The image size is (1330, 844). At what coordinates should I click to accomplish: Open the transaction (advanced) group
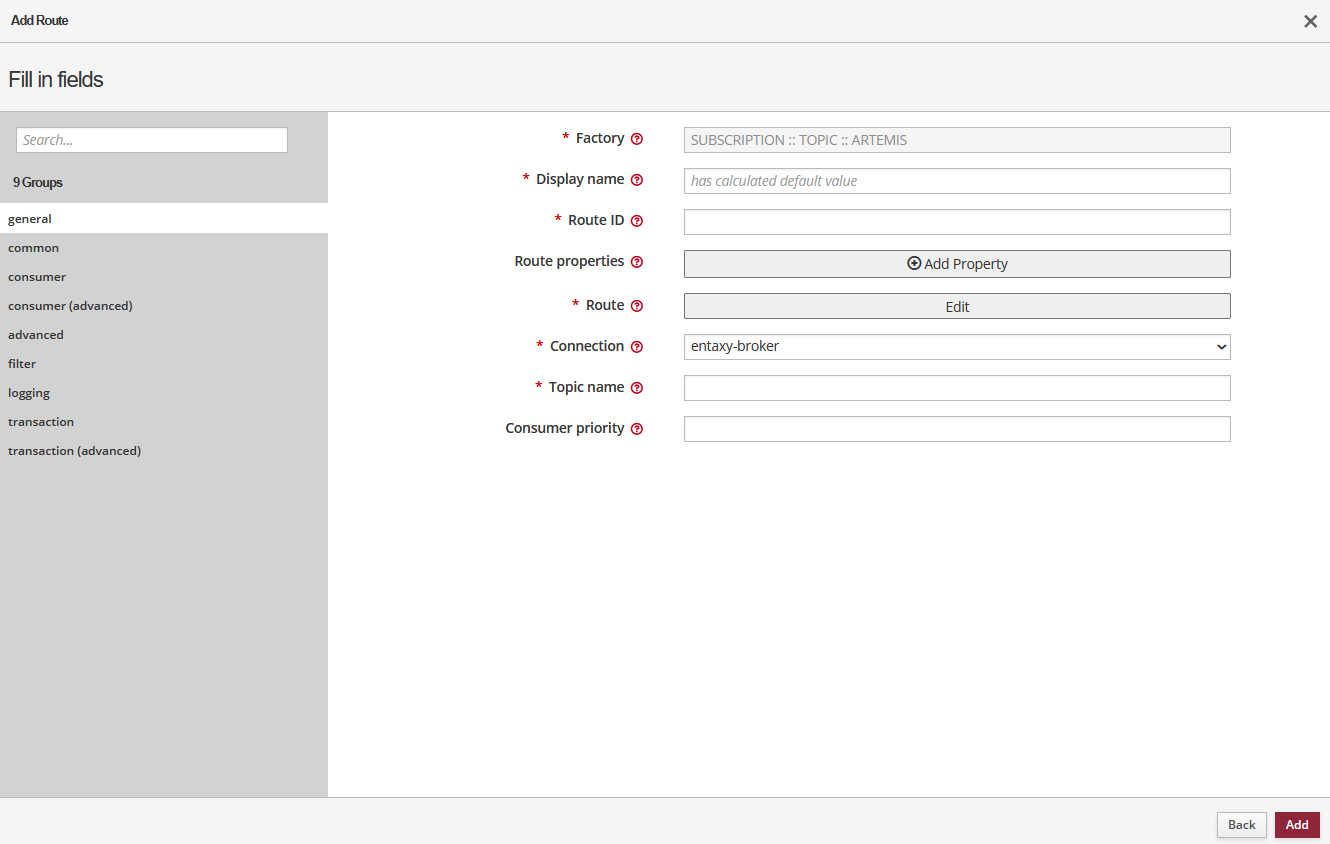pyautogui.click(x=74, y=451)
